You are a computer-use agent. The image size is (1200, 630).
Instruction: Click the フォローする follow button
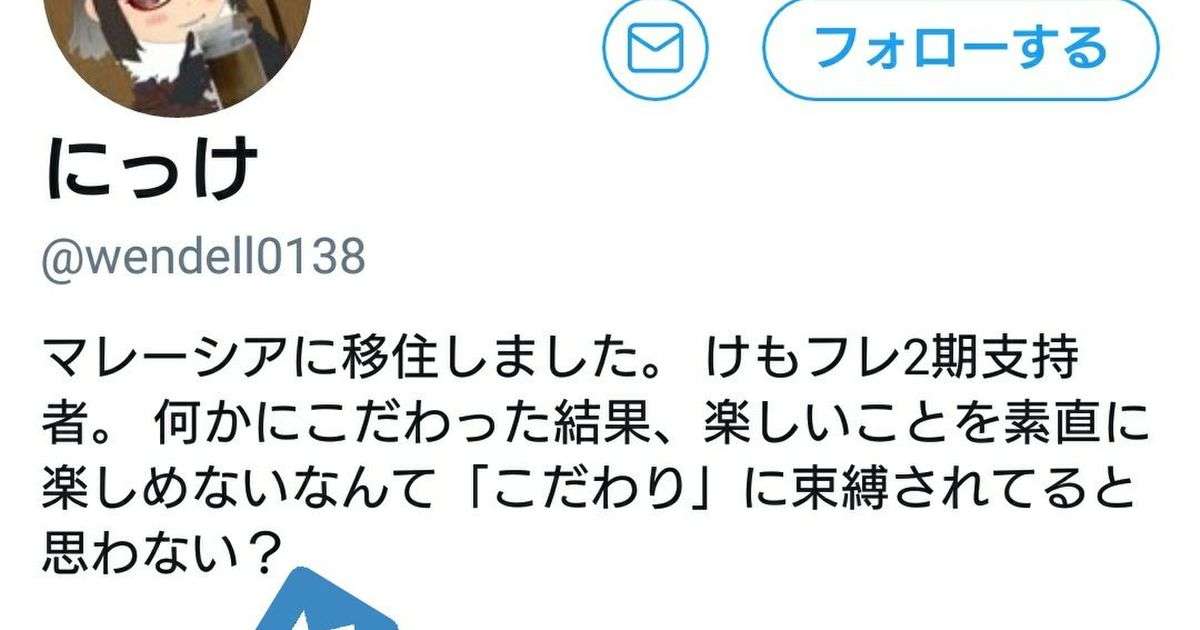(x=960, y=47)
